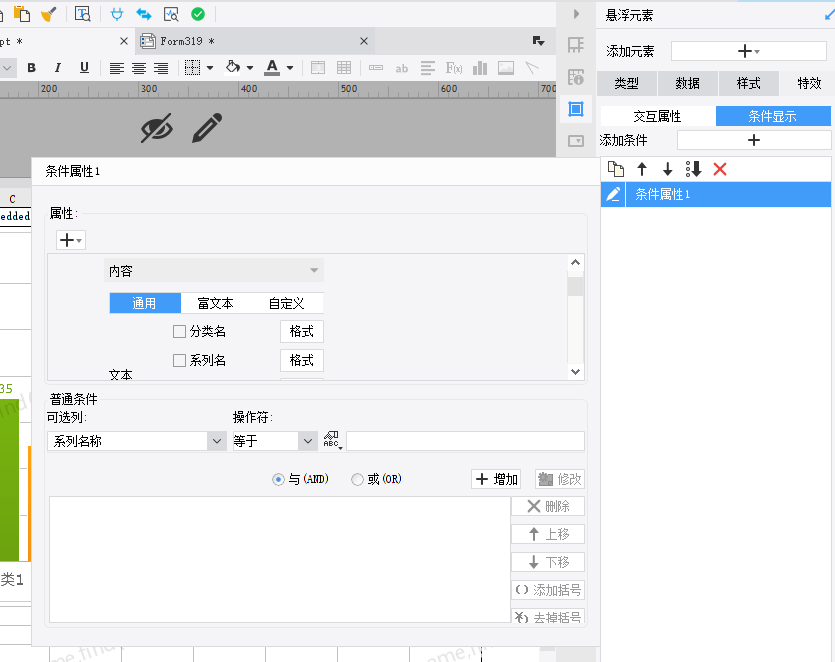Select the 自定义 option tab
The height and width of the screenshot is (662, 835).
(x=287, y=303)
